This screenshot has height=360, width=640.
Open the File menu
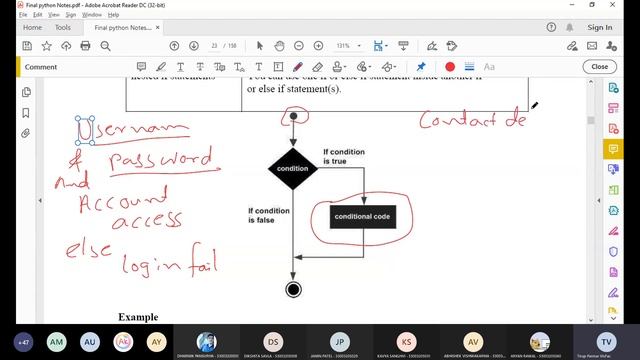coord(23,15)
